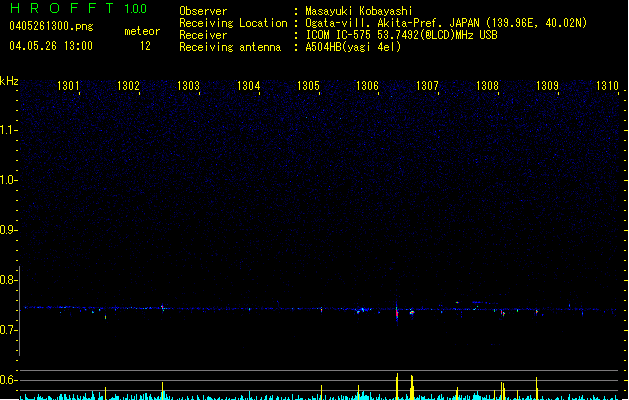Click the 'Receiver' field label
The image size is (629, 400).
point(203,35)
